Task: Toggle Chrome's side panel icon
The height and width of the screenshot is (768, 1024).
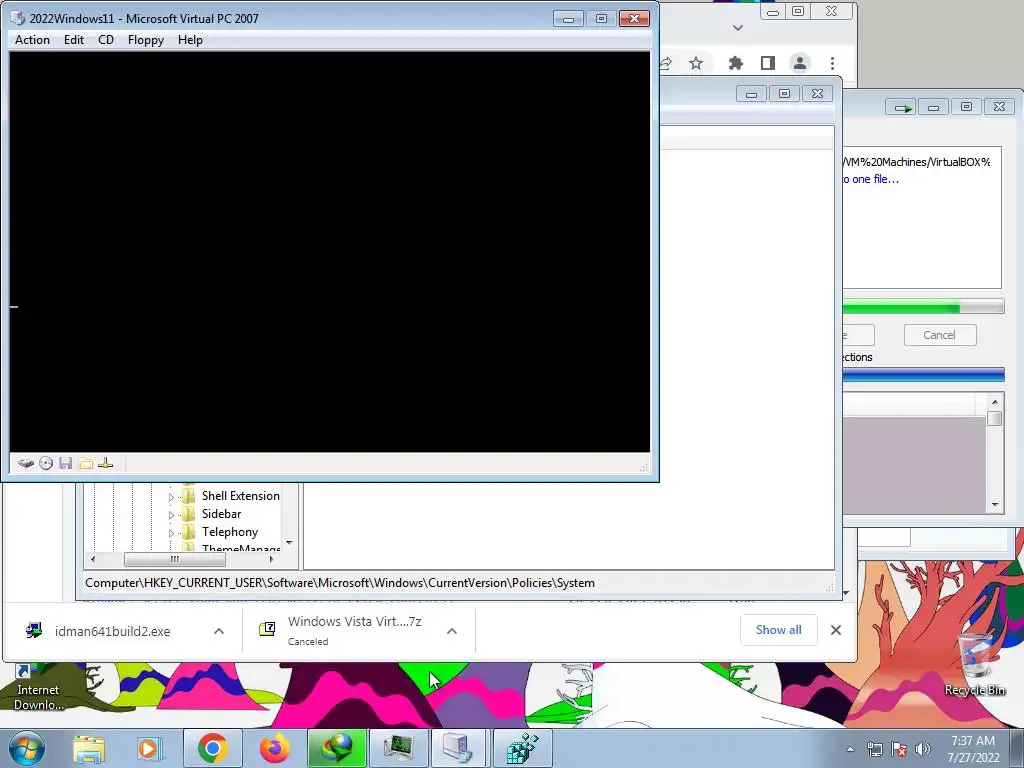Action: [768, 63]
